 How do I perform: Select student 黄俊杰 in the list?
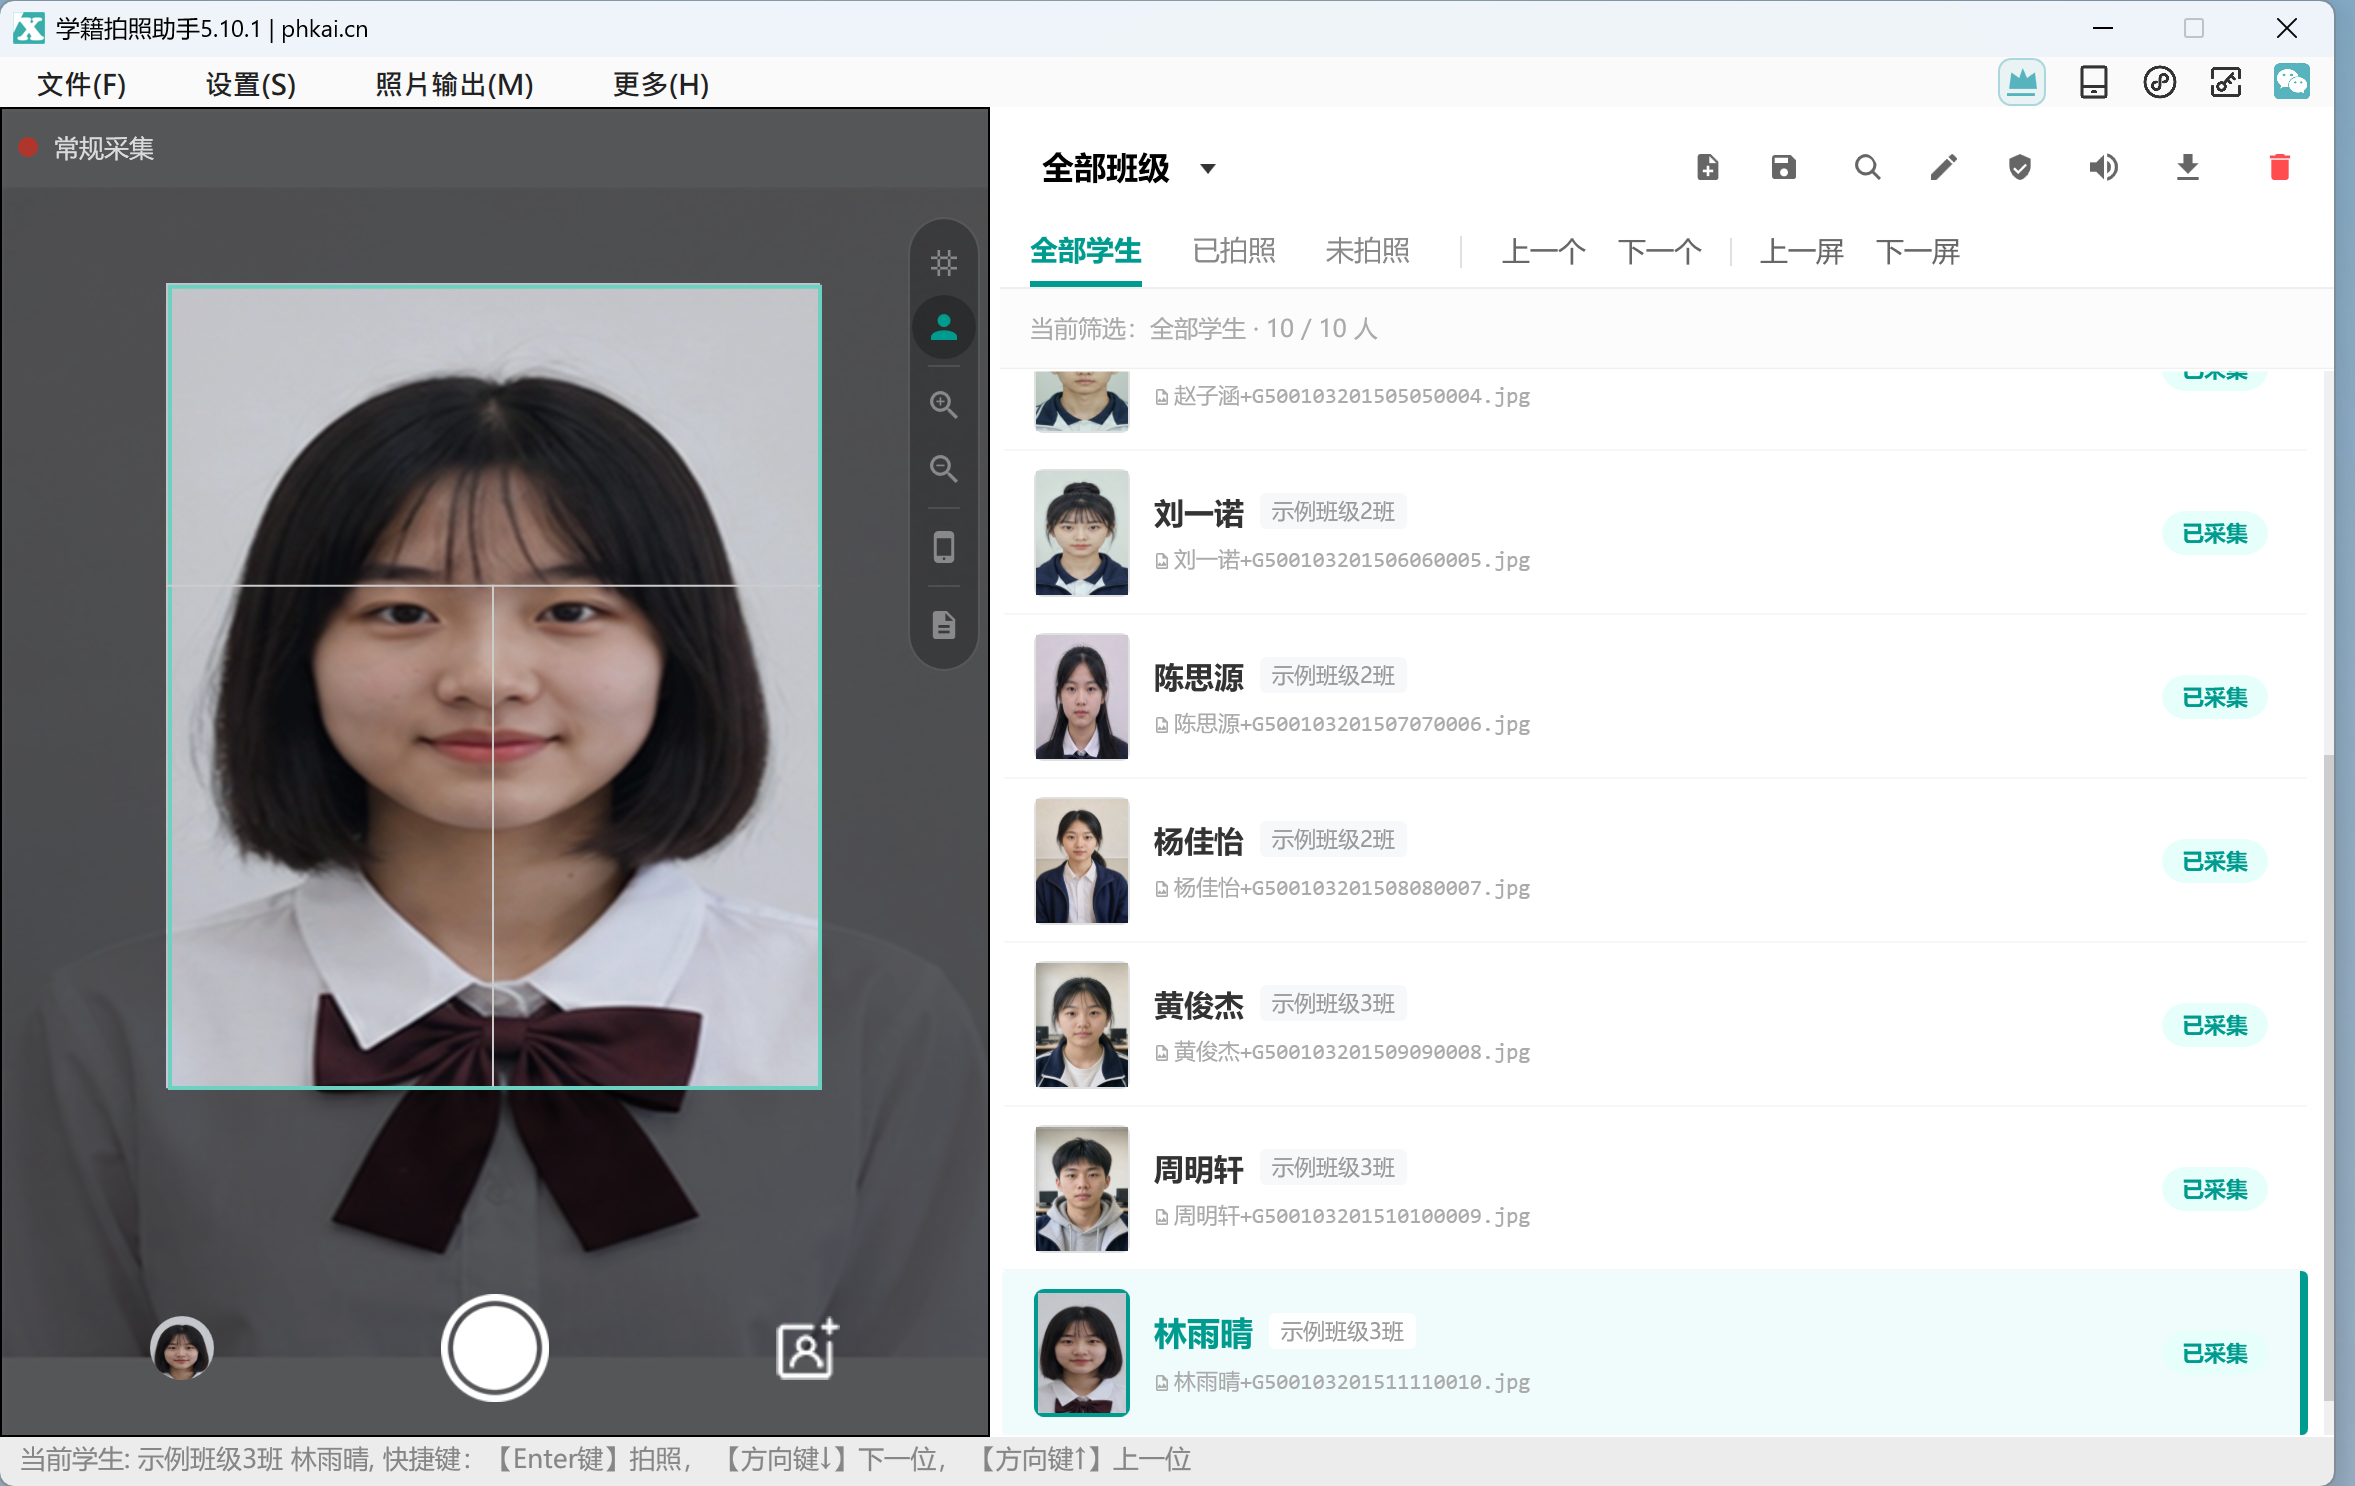[x=1655, y=1025]
